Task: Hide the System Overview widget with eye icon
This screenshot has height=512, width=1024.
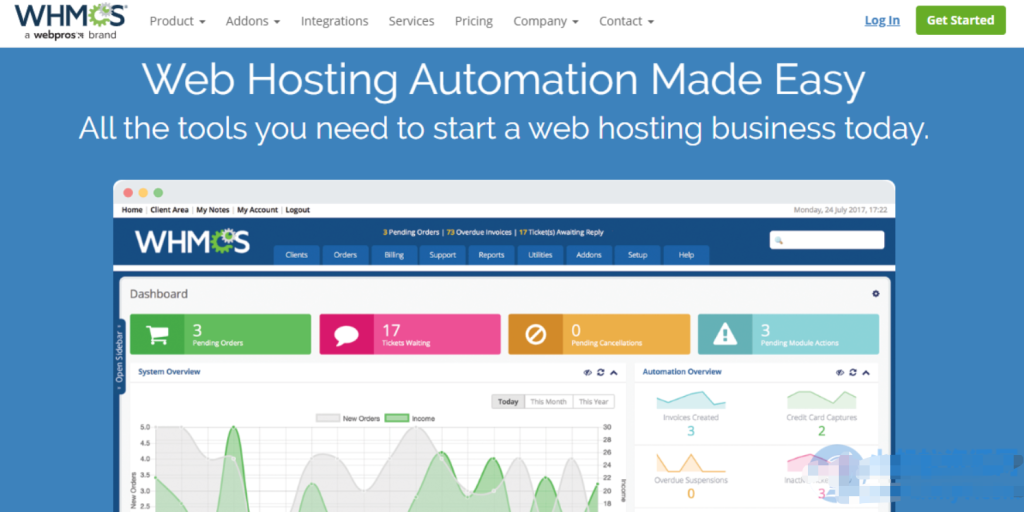Action: [587, 372]
